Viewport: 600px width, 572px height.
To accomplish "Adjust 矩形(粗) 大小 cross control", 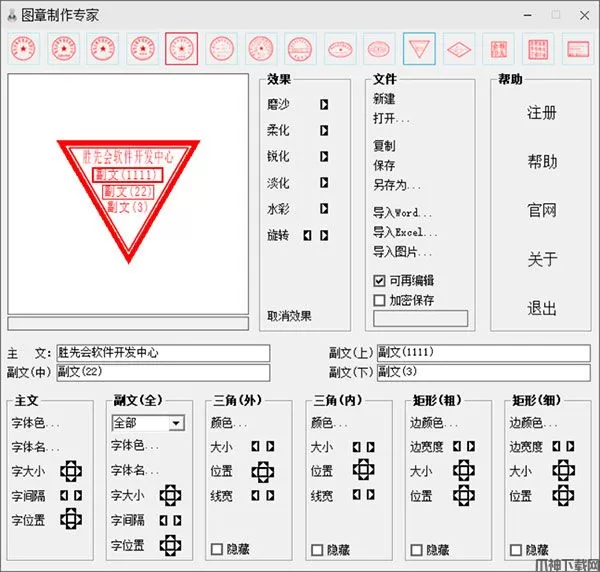I will [463, 470].
